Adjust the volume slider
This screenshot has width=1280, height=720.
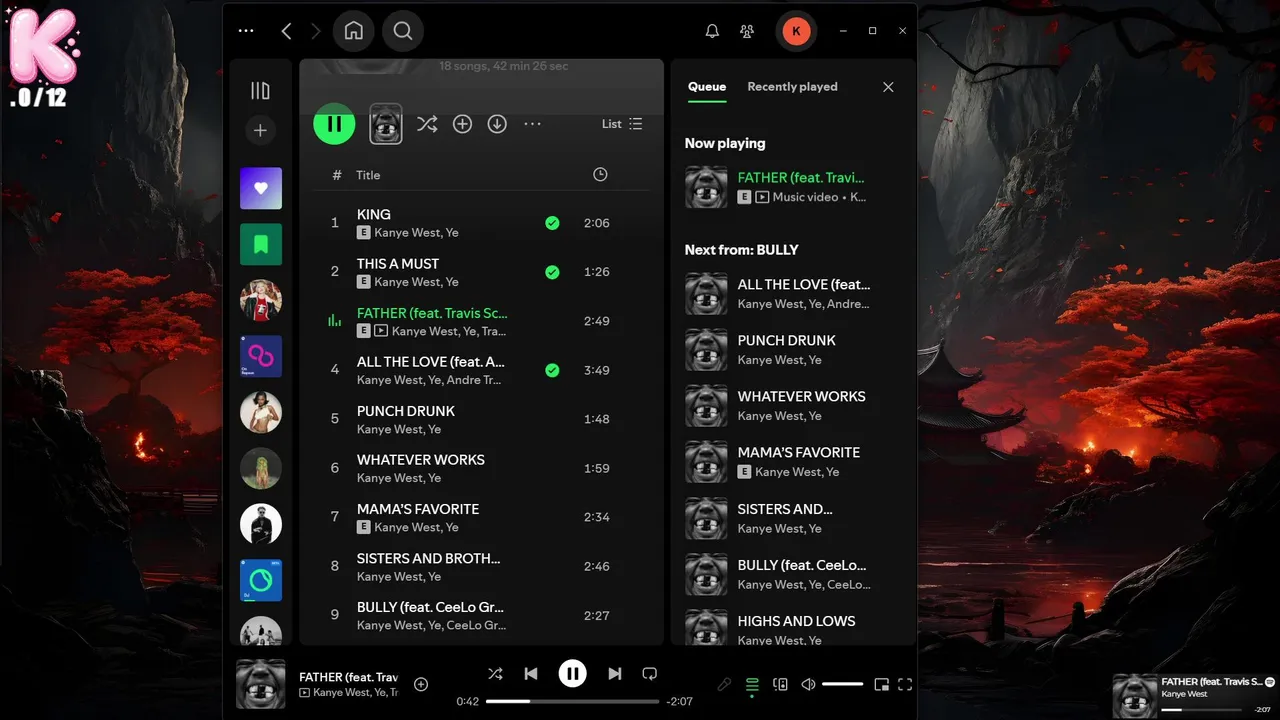(x=842, y=685)
